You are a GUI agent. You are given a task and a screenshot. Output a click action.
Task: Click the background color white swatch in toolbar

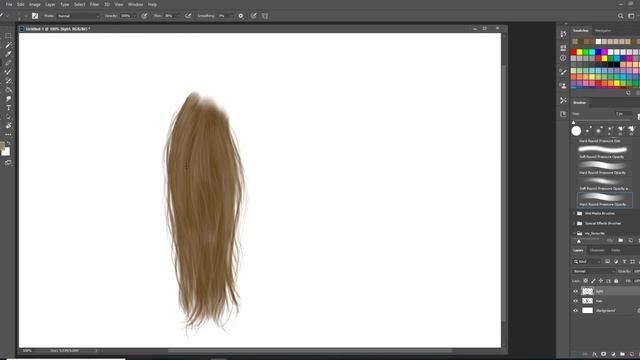point(6,152)
